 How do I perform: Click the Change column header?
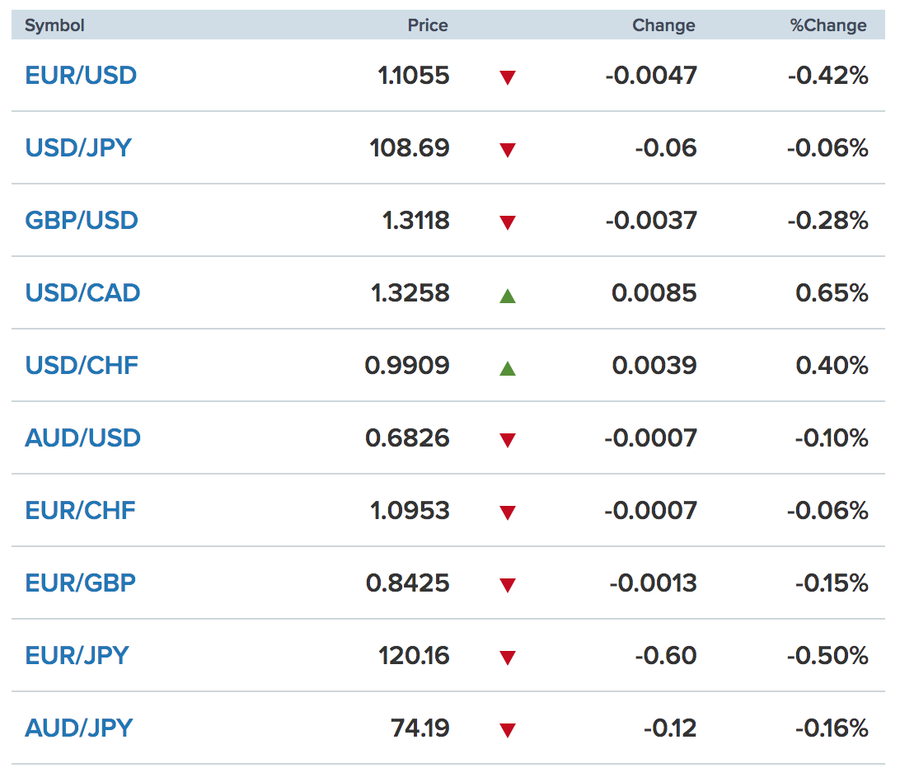[x=663, y=25]
